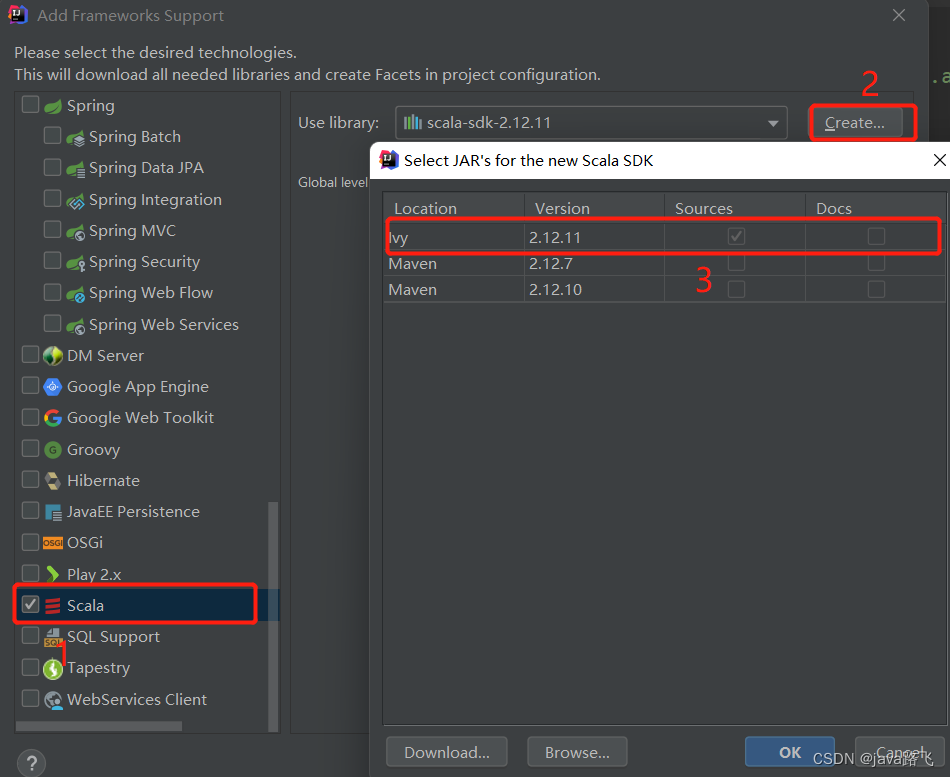950x777 pixels.
Task: Check Docs checkbox for Ivy 2.12.11
Action: pyautogui.click(x=876, y=236)
